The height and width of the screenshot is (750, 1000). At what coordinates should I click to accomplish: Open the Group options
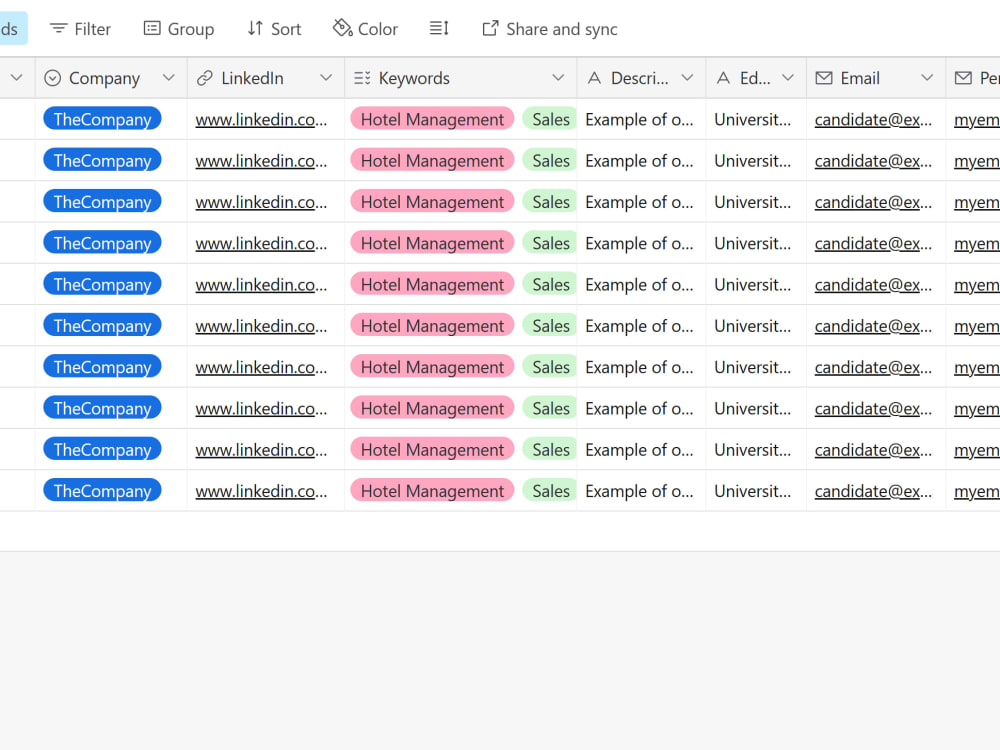[178, 29]
